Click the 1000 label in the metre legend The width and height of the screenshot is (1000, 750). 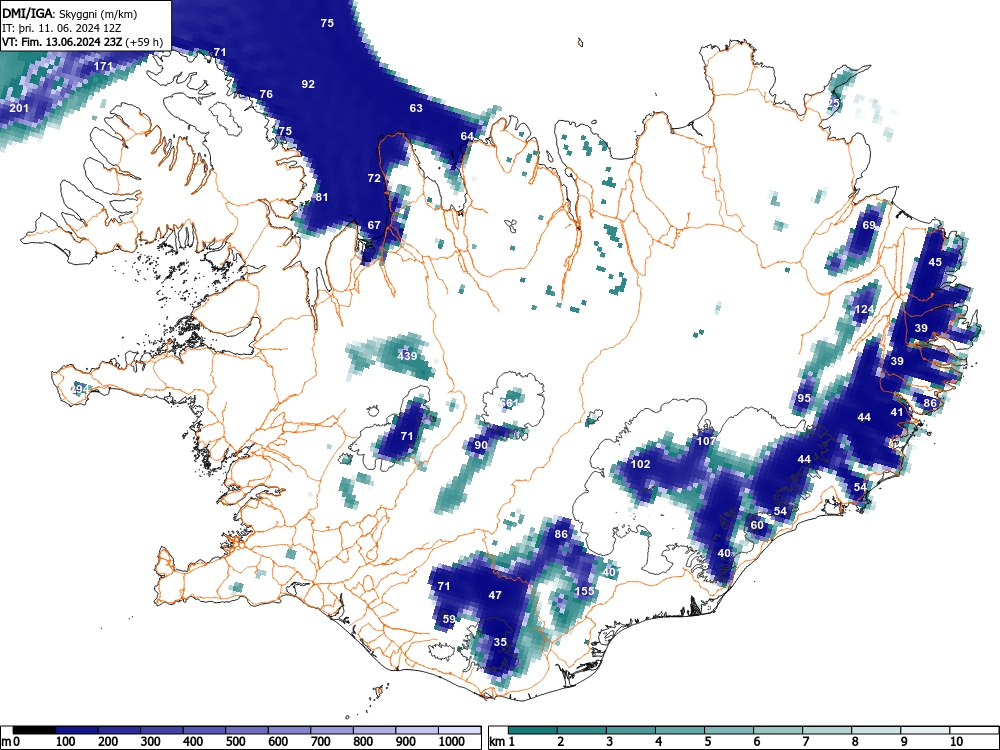pyautogui.click(x=451, y=742)
